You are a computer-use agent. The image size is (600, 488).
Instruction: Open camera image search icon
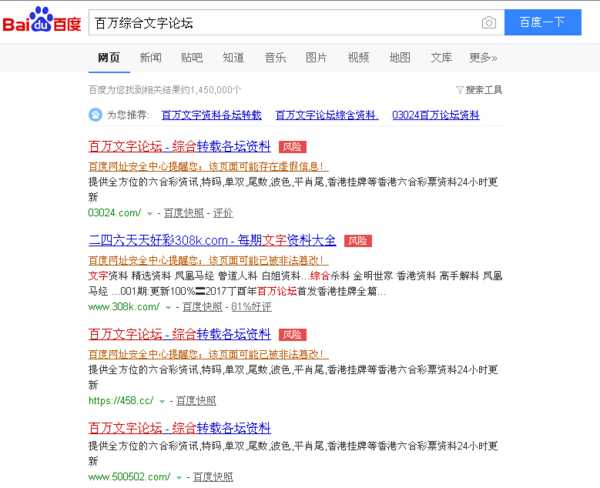click(x=489, y=23)
